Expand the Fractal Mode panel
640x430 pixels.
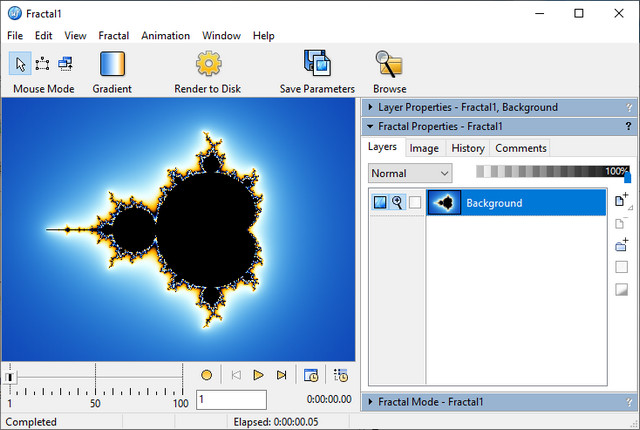point(371,402)
